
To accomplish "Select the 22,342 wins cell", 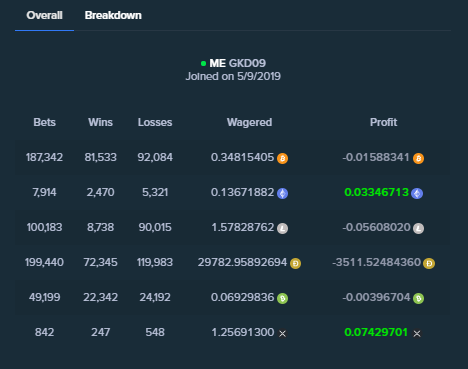I will point(100,297).
